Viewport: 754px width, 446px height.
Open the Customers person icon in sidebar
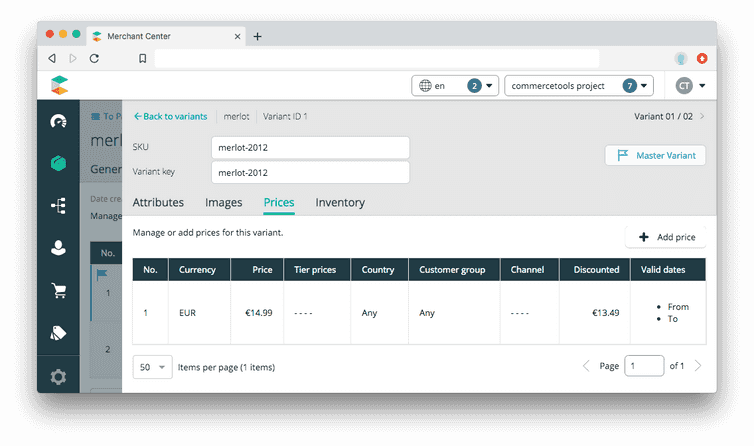(x=59, y=248)
